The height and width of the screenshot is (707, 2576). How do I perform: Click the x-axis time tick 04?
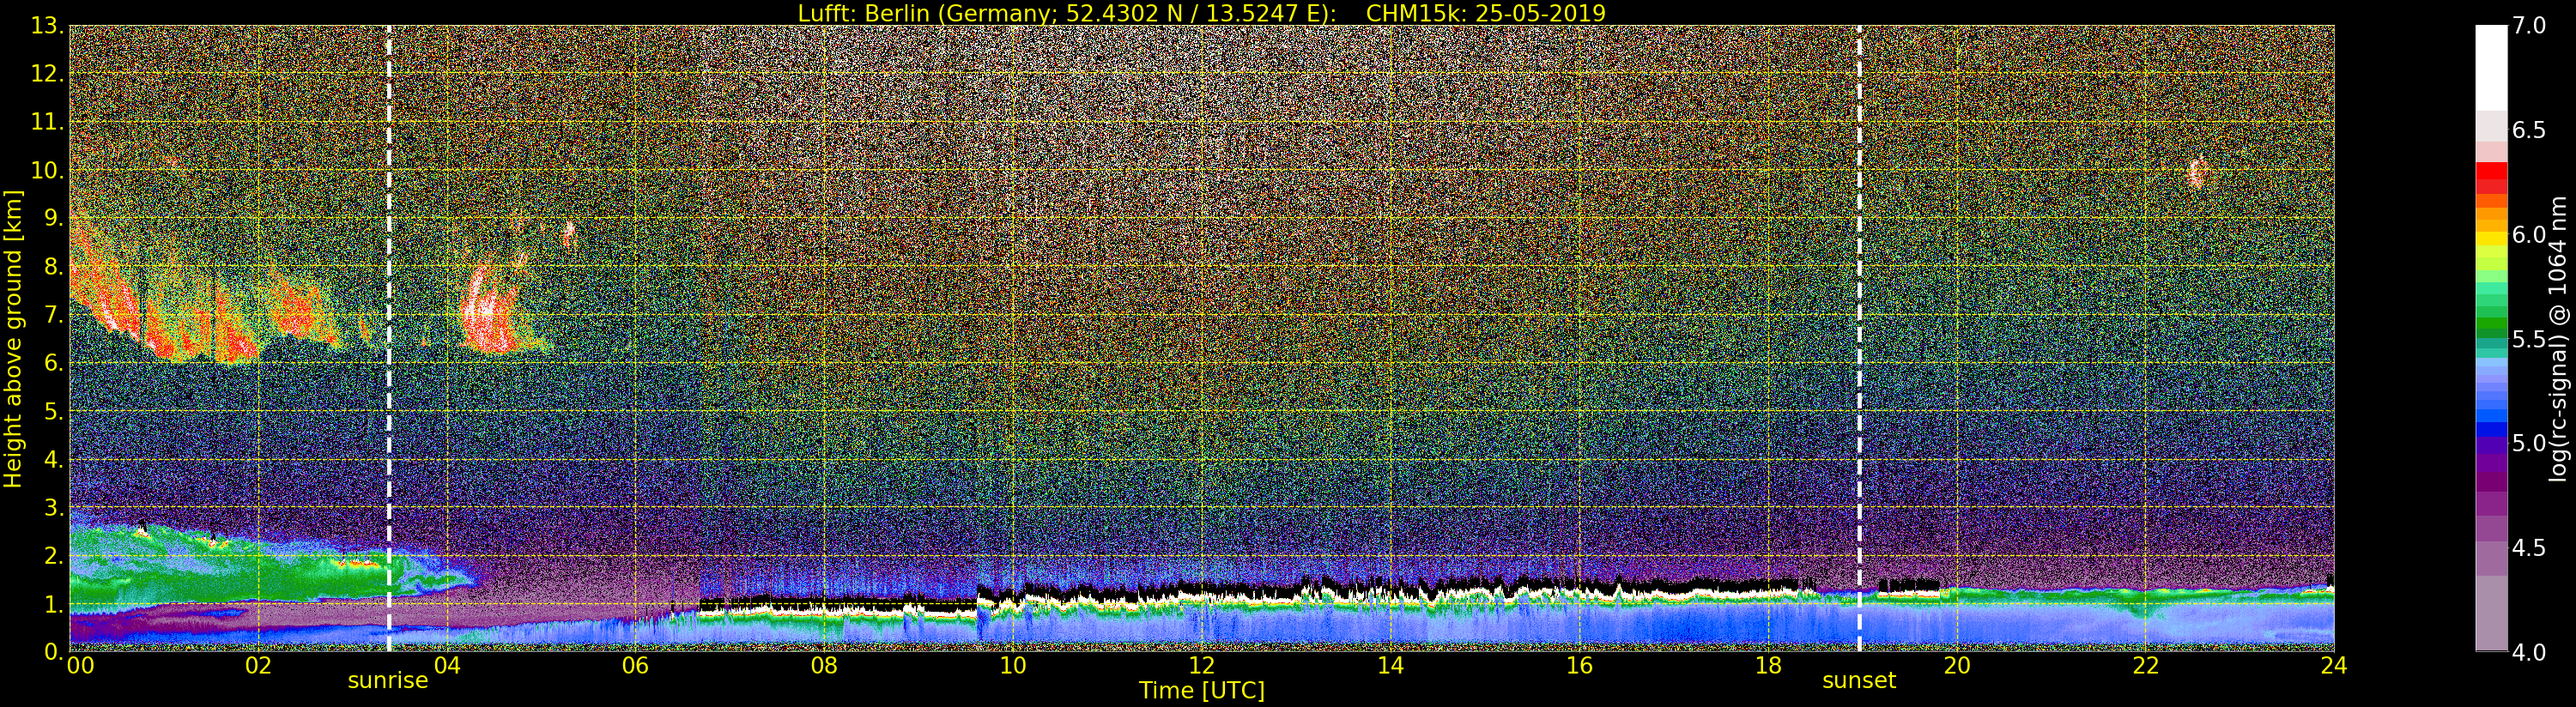pyautogui.click(x=447, y=666)
